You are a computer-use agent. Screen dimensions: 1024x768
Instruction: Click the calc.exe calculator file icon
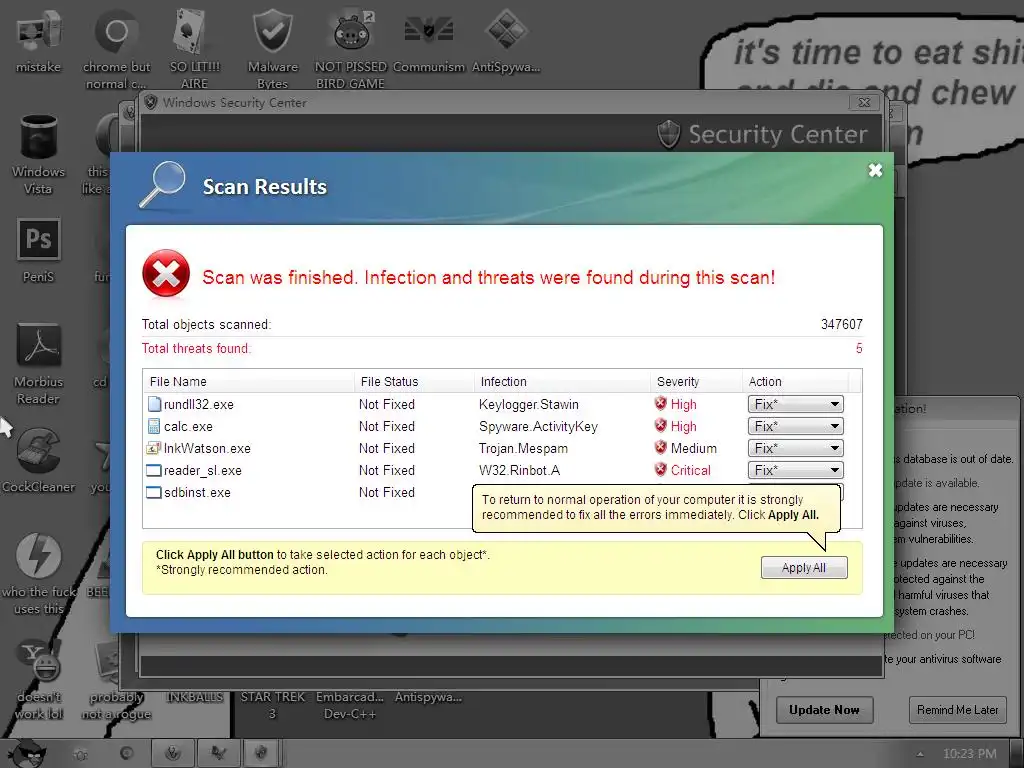[x=154, y=426]
